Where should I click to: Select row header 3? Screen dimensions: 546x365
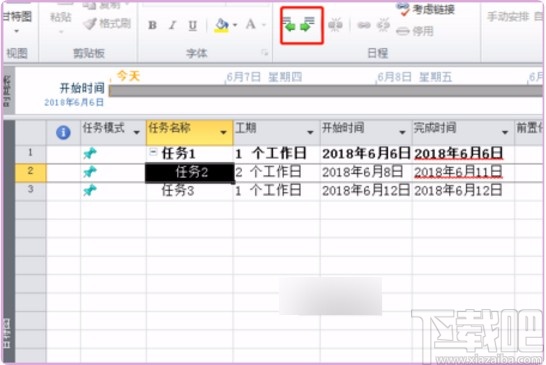click(31, 190)
